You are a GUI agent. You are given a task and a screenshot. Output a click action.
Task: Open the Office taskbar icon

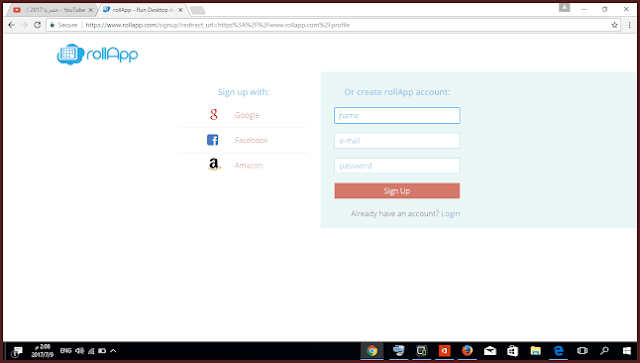pos(444,351)
